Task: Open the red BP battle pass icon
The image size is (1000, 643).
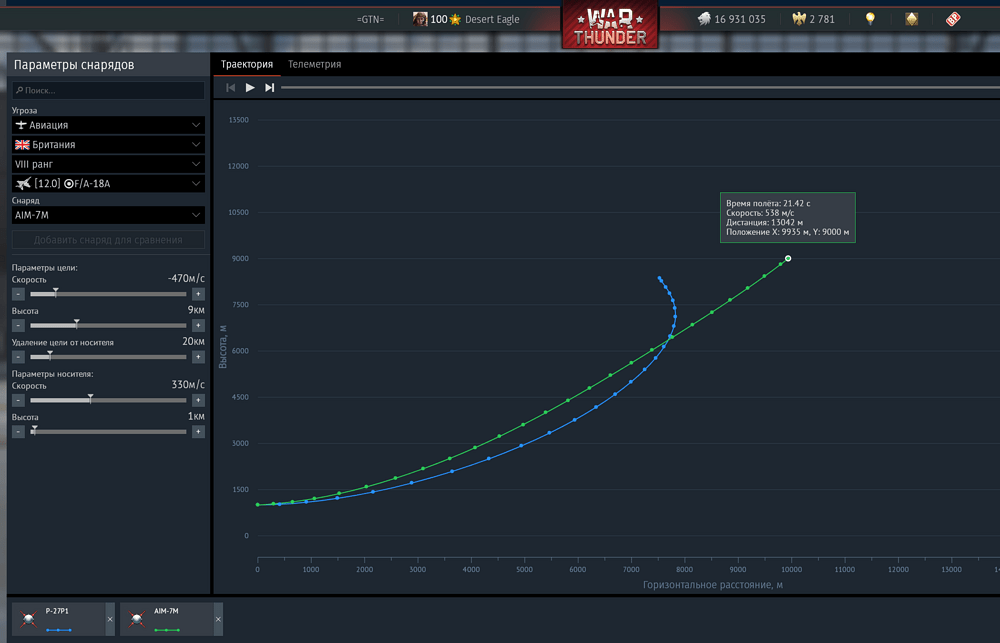Action: point(953,19)
